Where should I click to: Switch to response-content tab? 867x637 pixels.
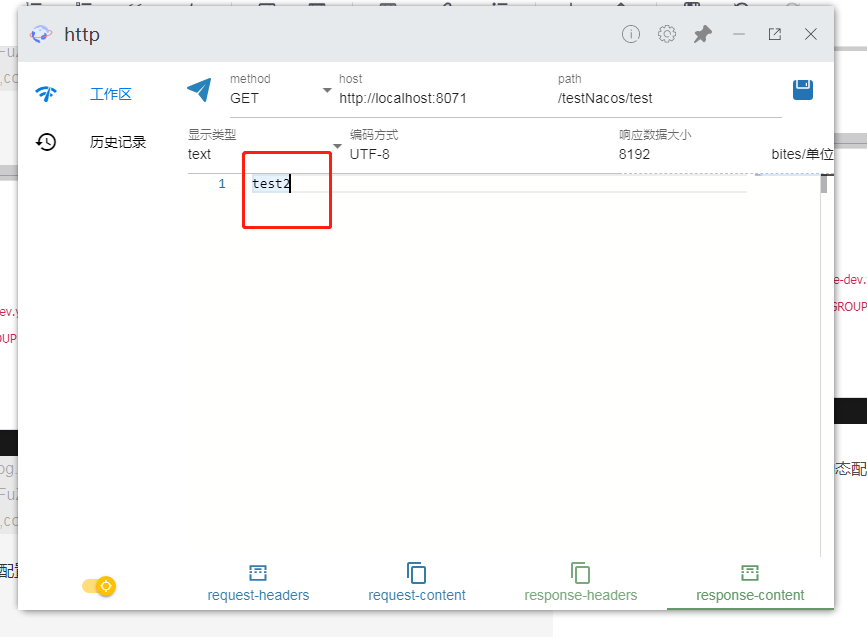[x=750, y=584]
